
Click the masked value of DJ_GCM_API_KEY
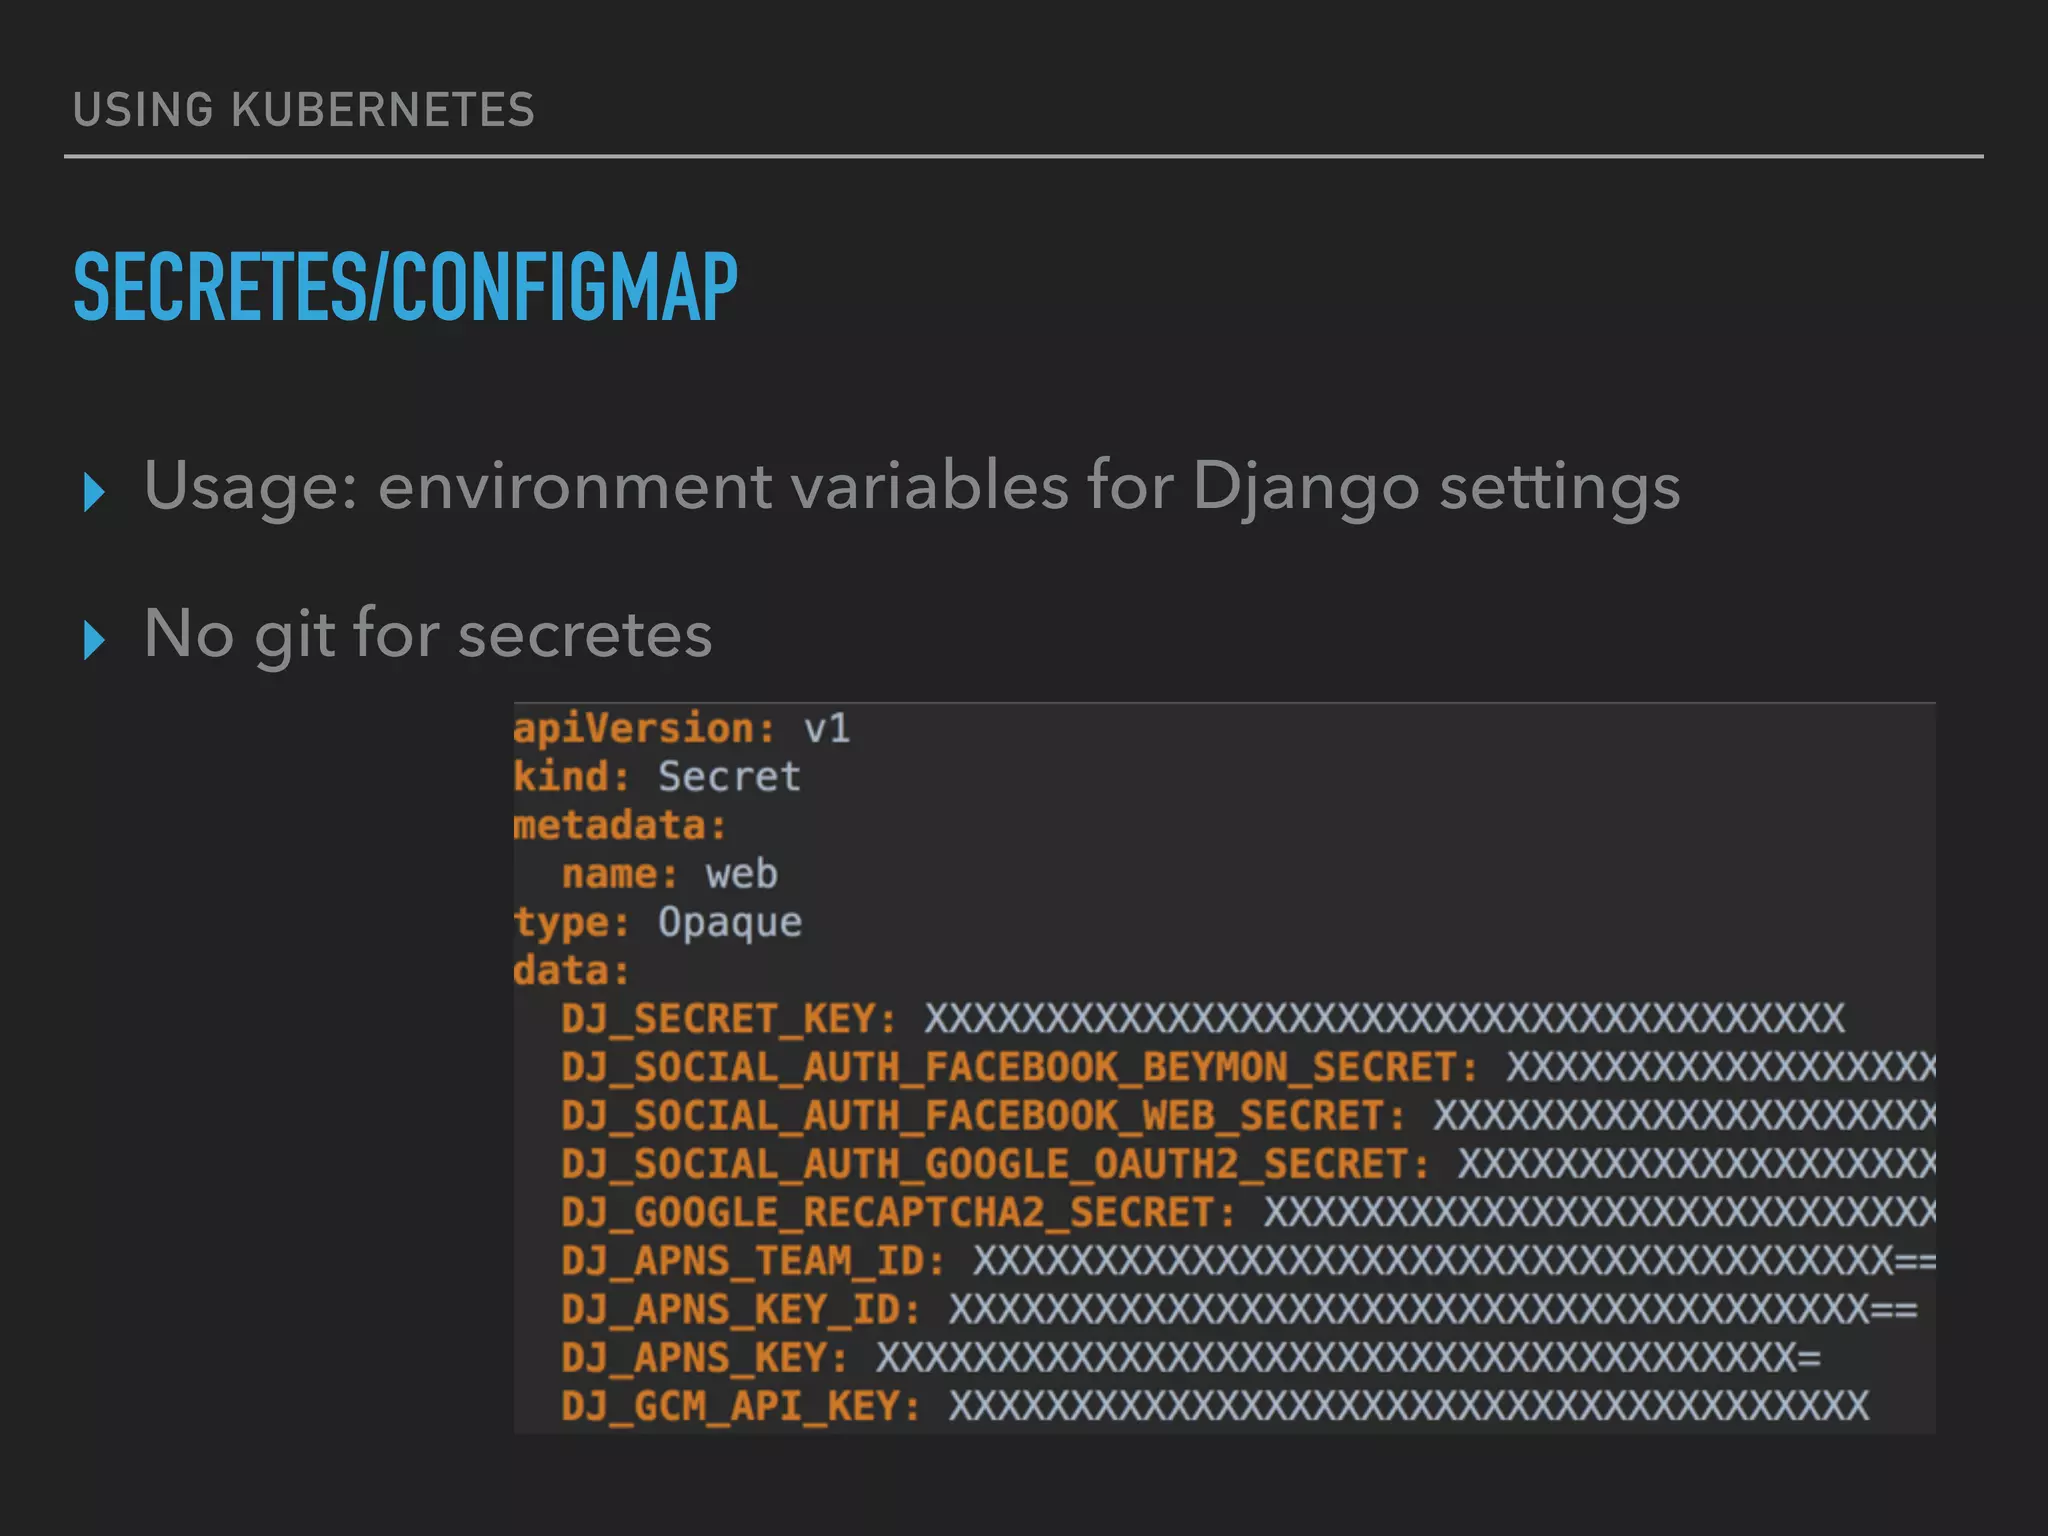[x=1408, y=1407]
